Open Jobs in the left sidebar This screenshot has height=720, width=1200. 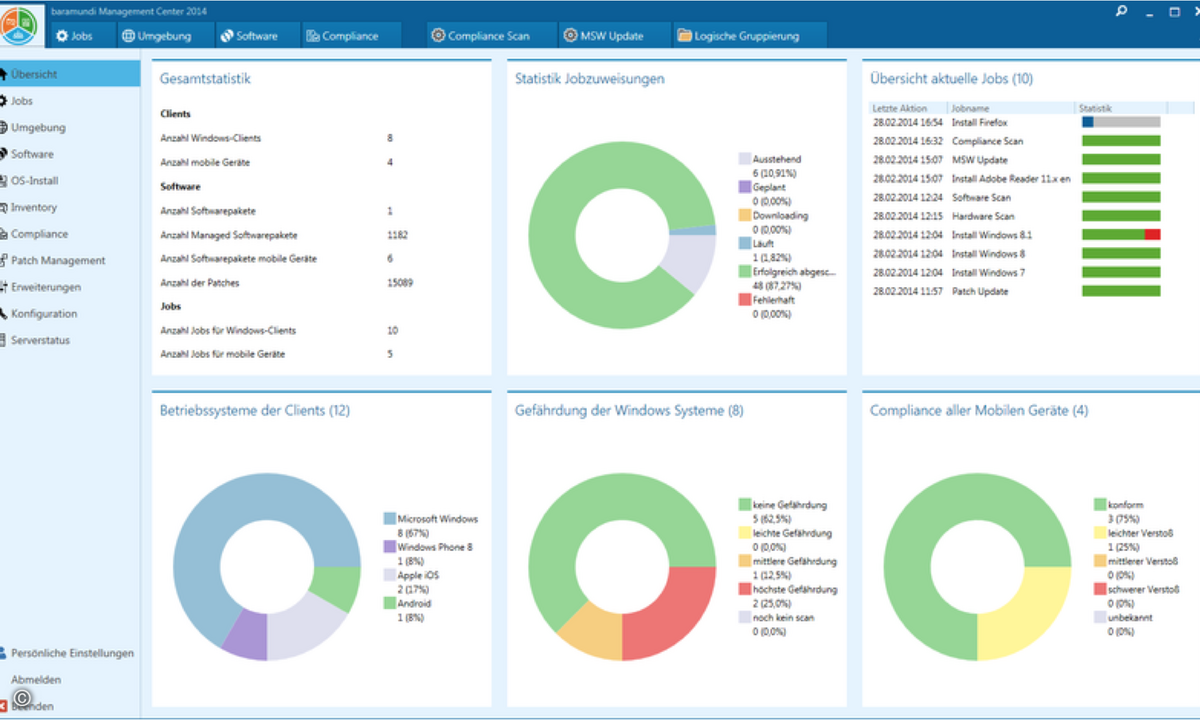(70, 101)
